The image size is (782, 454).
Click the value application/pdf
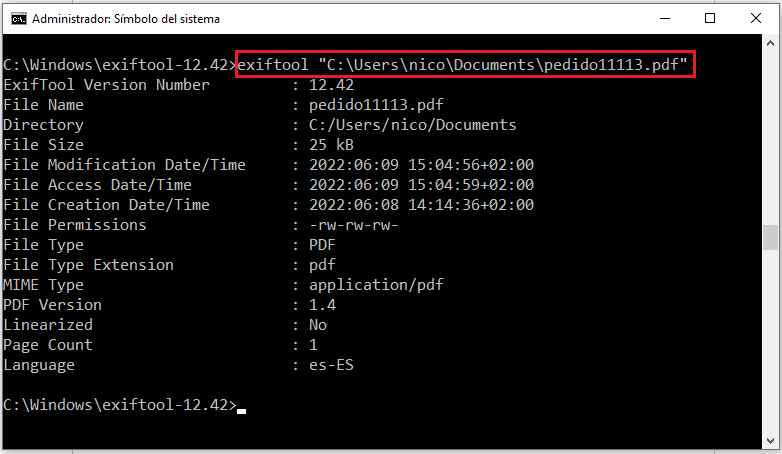376,285
